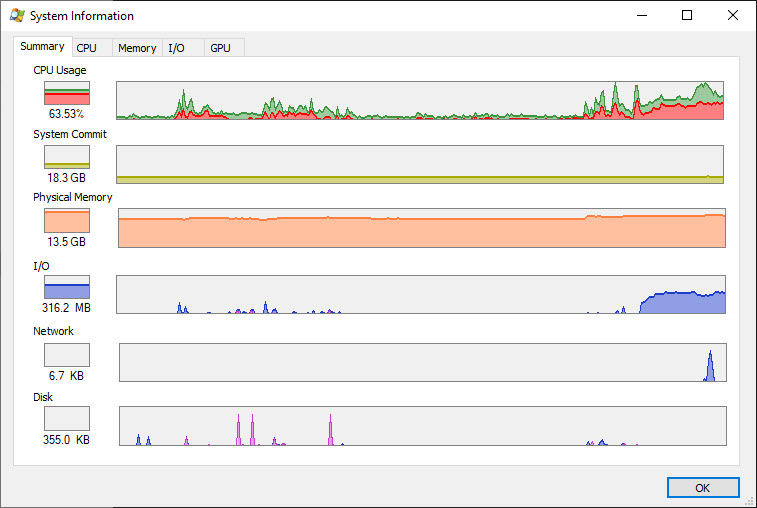Close the System Information window
The image size is (757, 508).
point(732,15)
